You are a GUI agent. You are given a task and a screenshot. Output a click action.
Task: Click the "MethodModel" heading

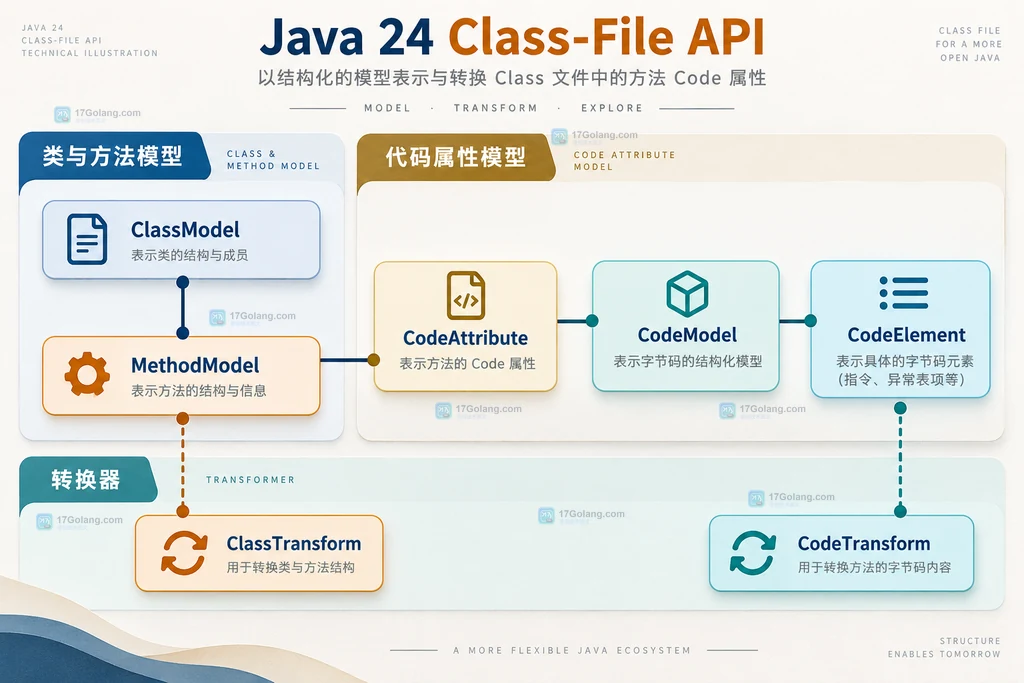[x=195, y=365]
